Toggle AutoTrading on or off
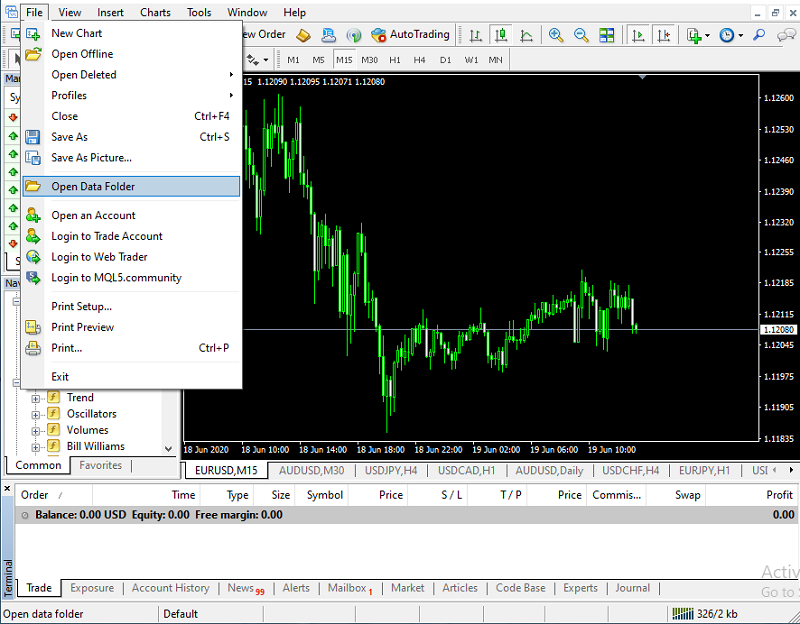Screen dimensions: 800x624 pyautogui.click(x=411, y=35)
